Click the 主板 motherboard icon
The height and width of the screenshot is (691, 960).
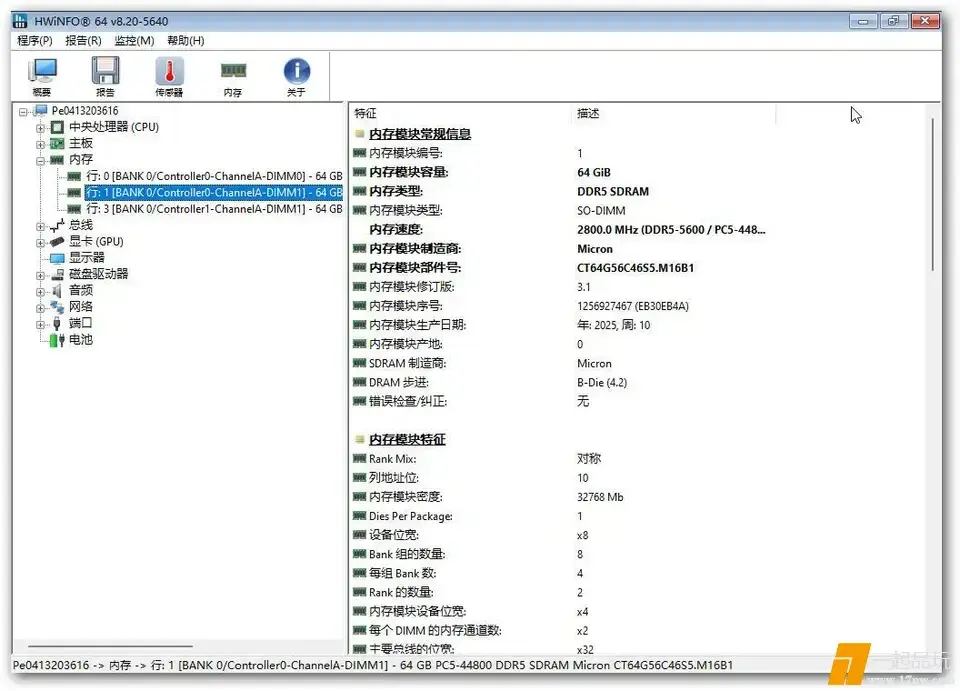tap(57, 144)
